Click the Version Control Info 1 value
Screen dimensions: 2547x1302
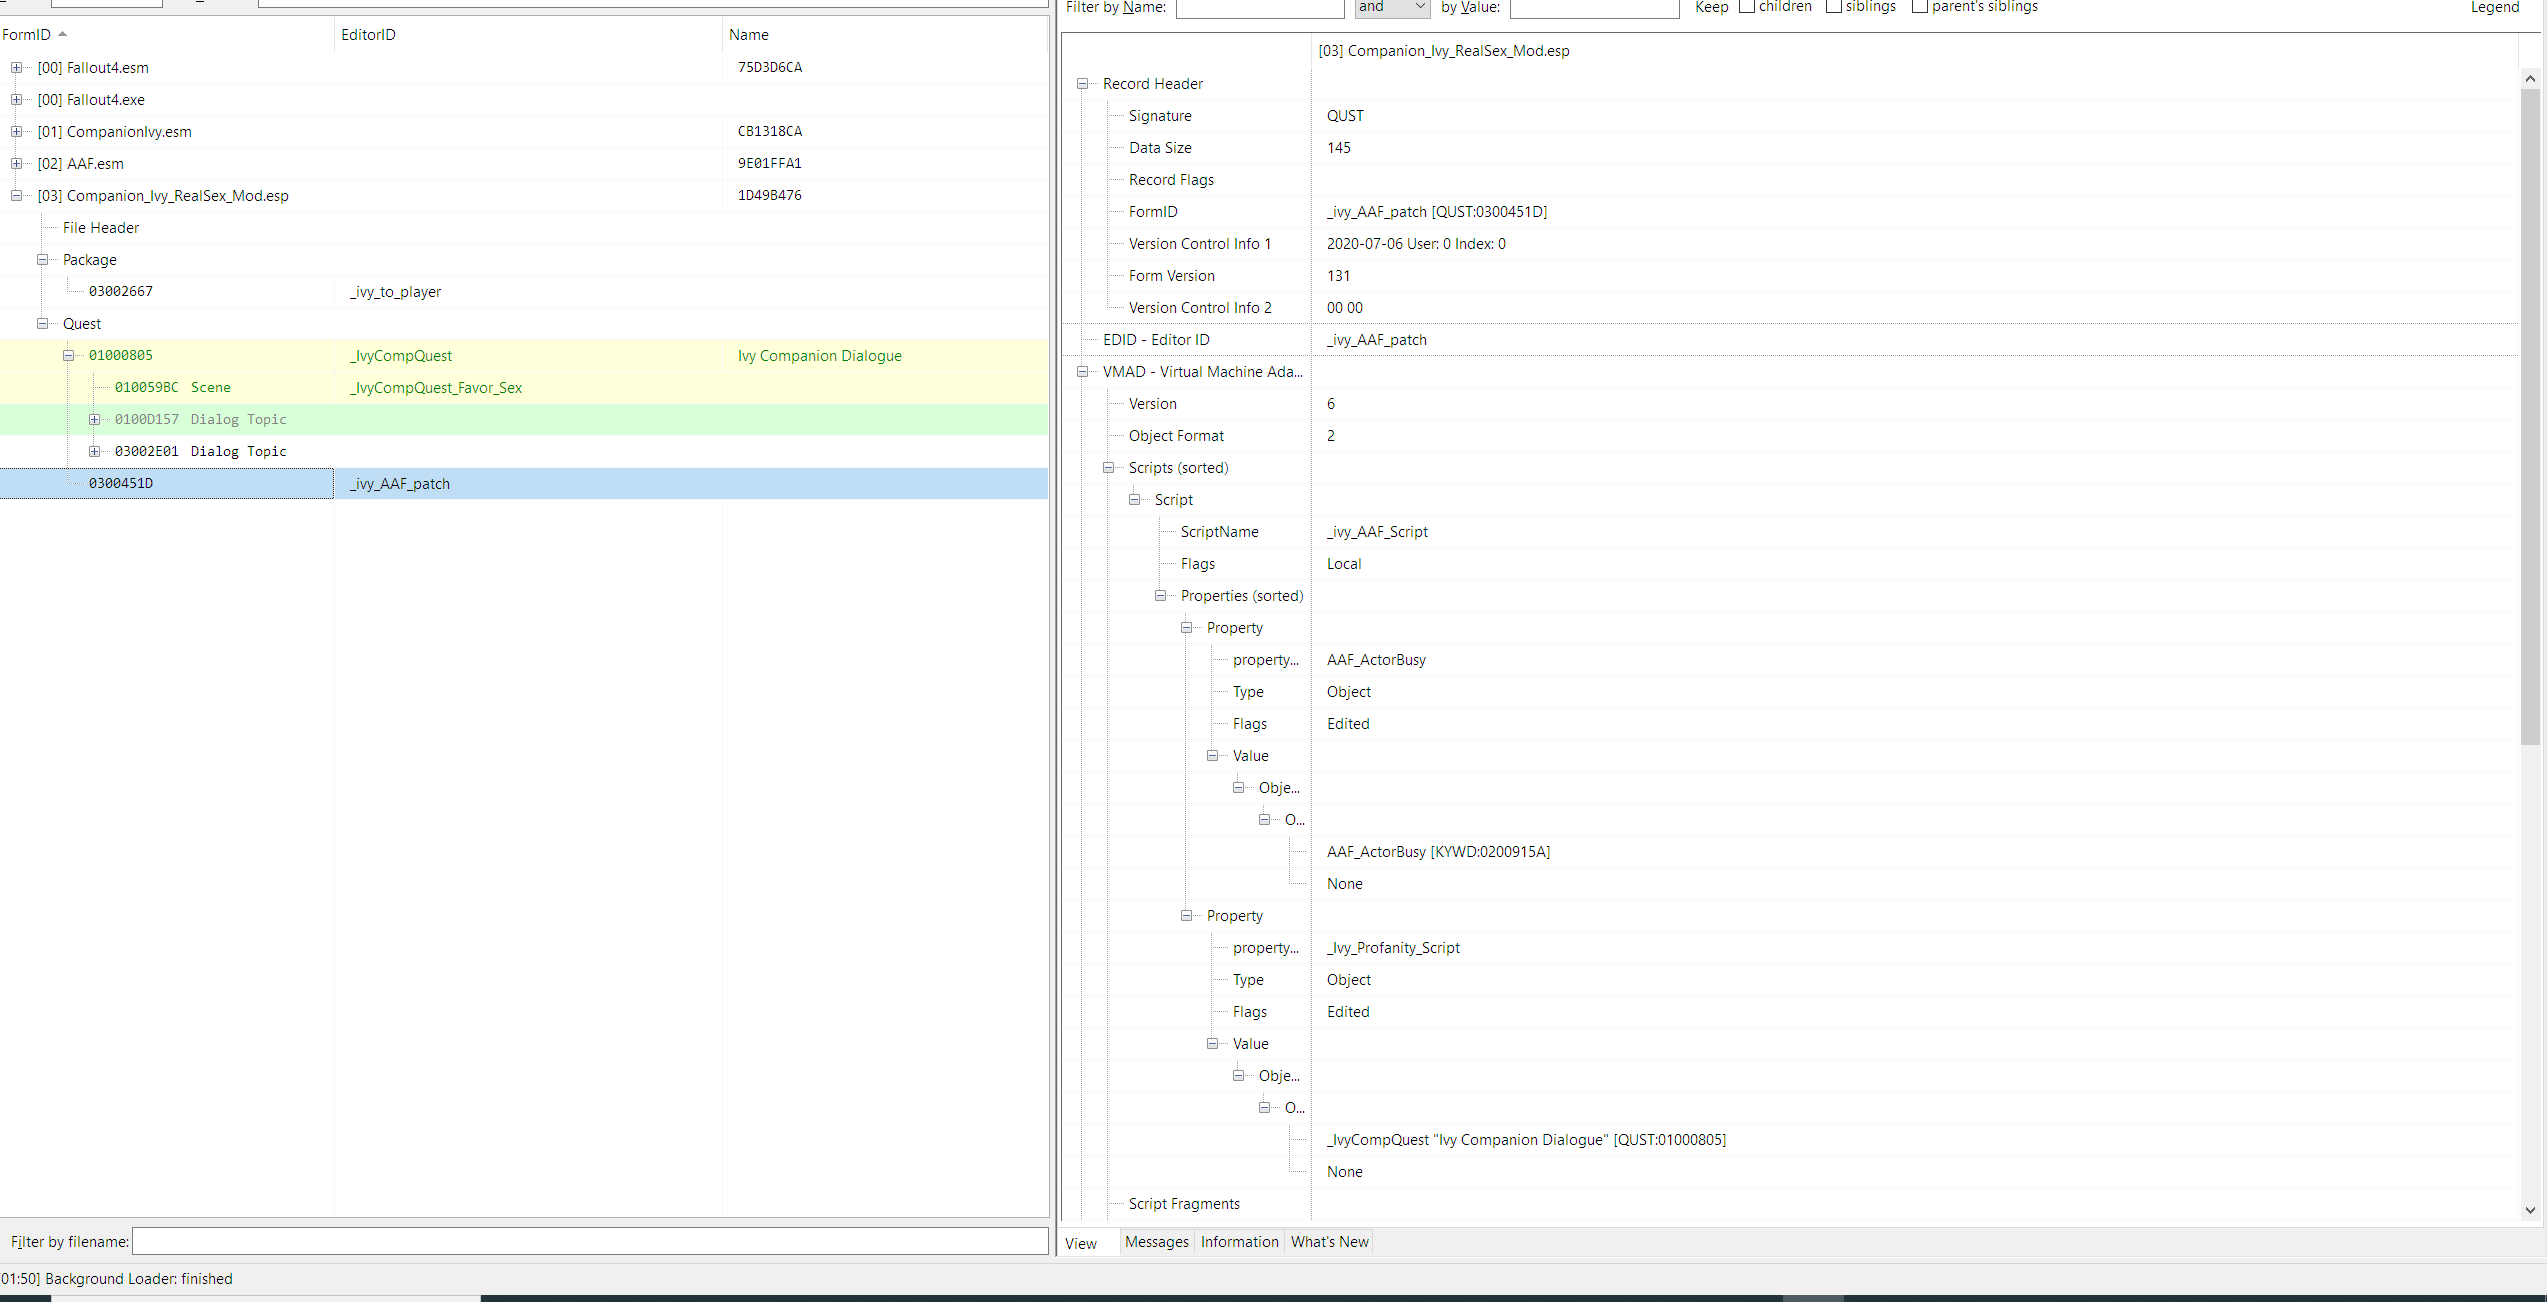point(1416,244)
